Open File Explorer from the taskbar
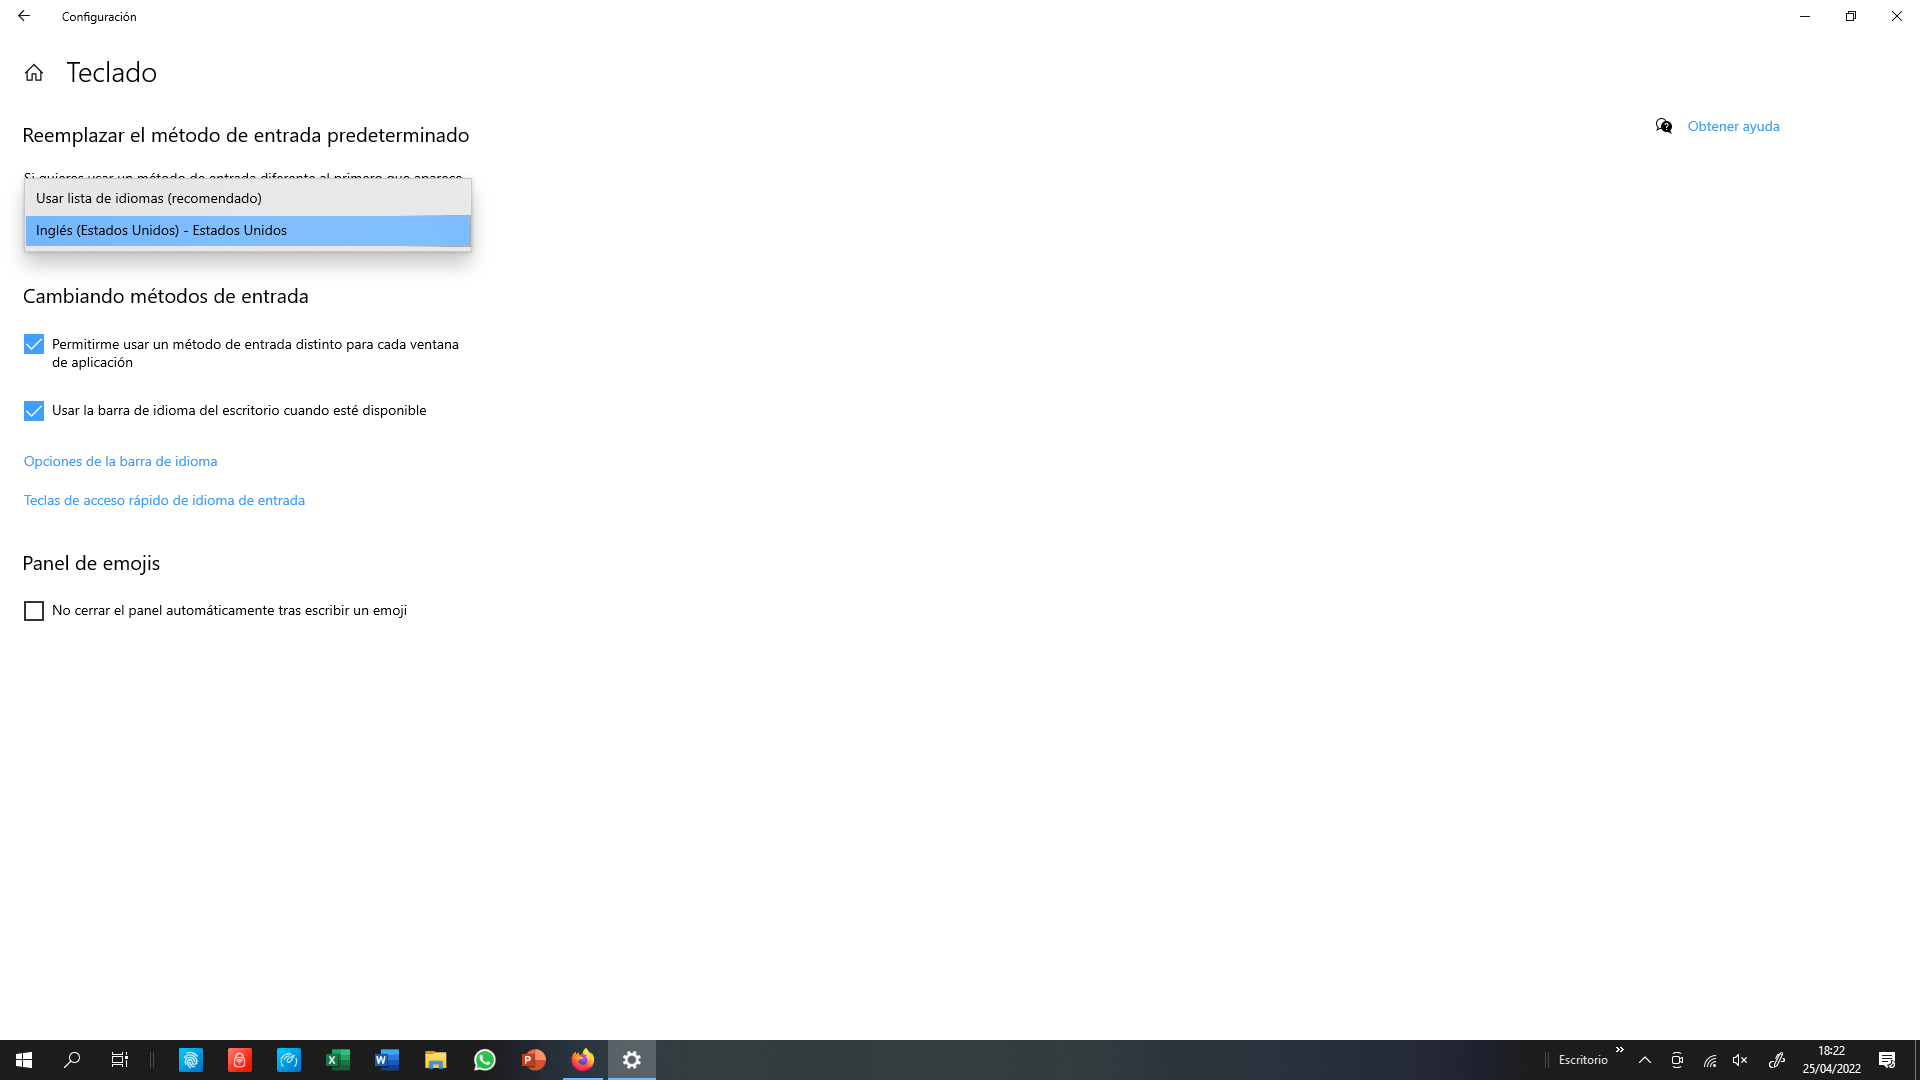This screenshot has width=1920, height=1080. [x=436, y=1059]
